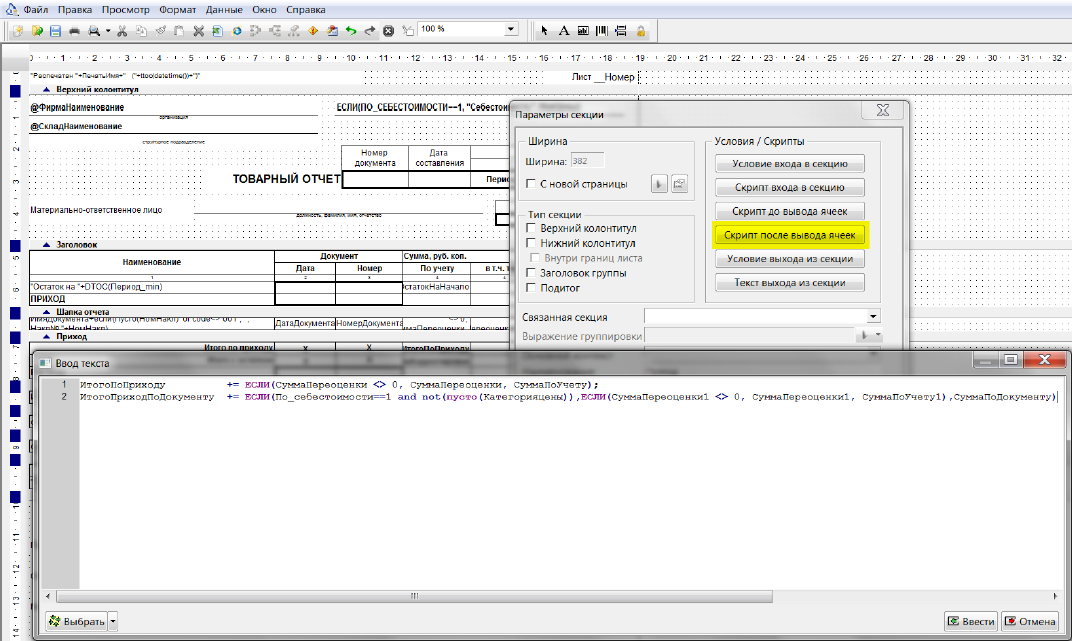
Task: Click the browser globe toolbar icon
Action: [237, 31]
